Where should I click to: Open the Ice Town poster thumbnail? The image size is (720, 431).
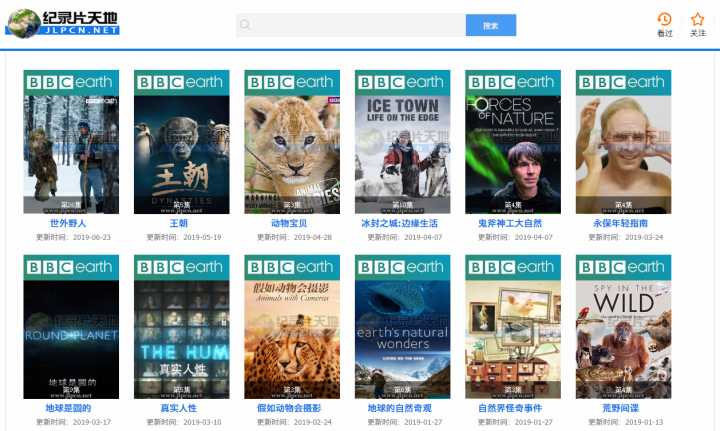pos(403,142)
